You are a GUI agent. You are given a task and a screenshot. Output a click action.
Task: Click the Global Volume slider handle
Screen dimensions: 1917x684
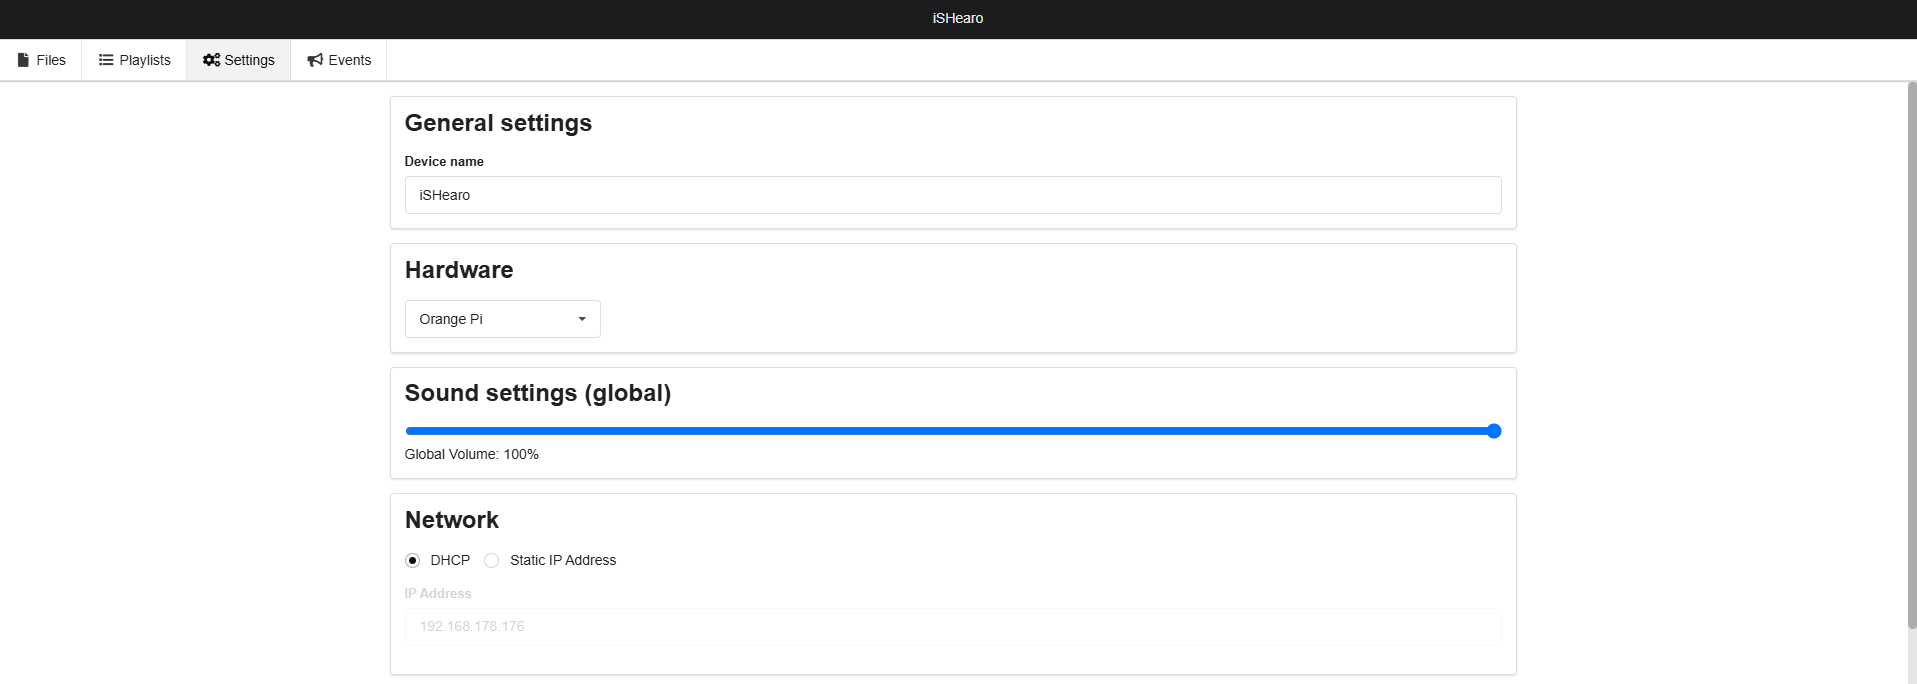point(1494,431)
